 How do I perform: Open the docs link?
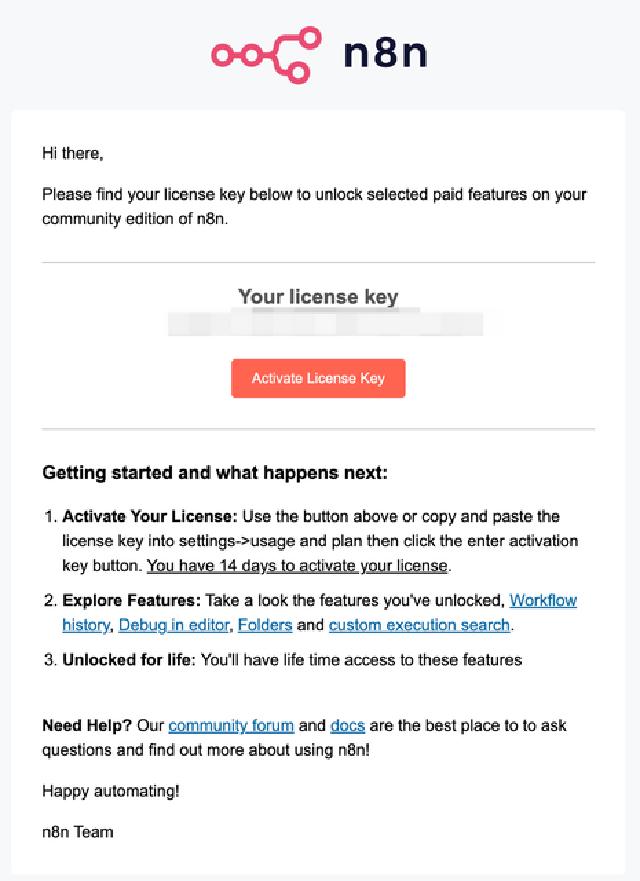tap(343, 725)
